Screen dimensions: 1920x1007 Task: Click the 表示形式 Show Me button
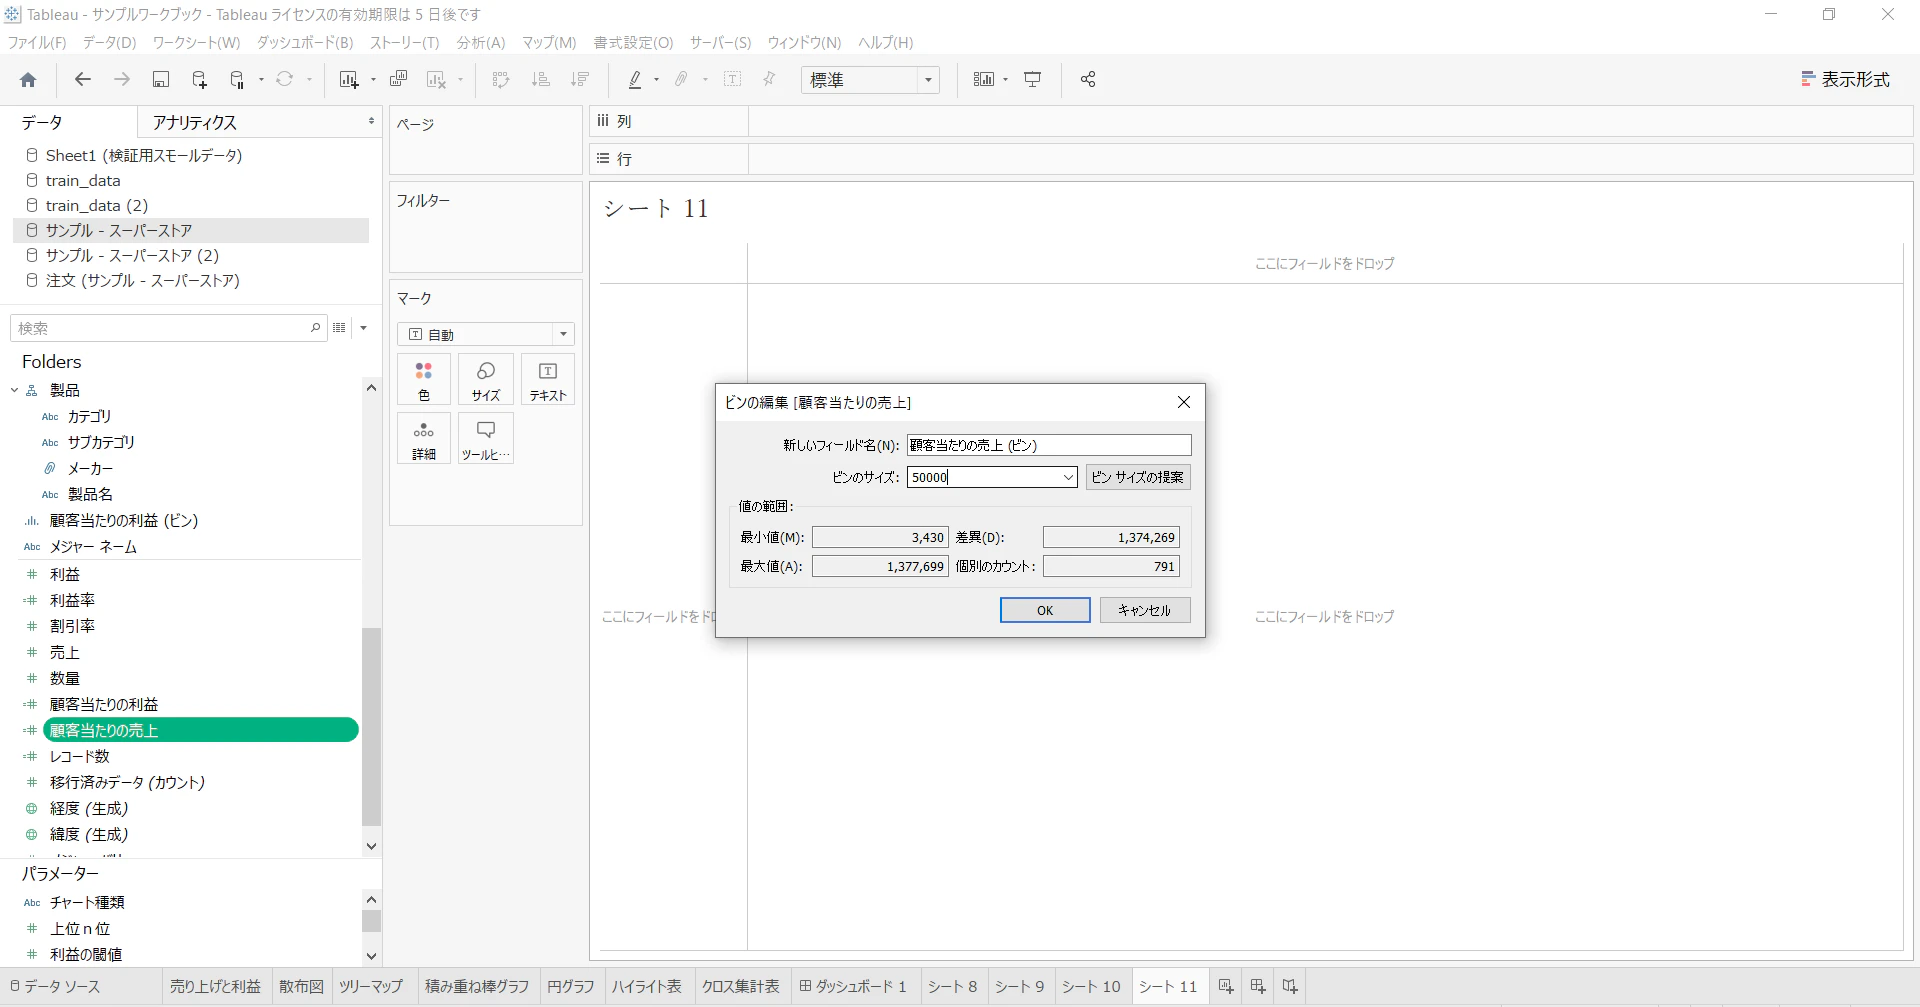click(x=1845, y=79)
